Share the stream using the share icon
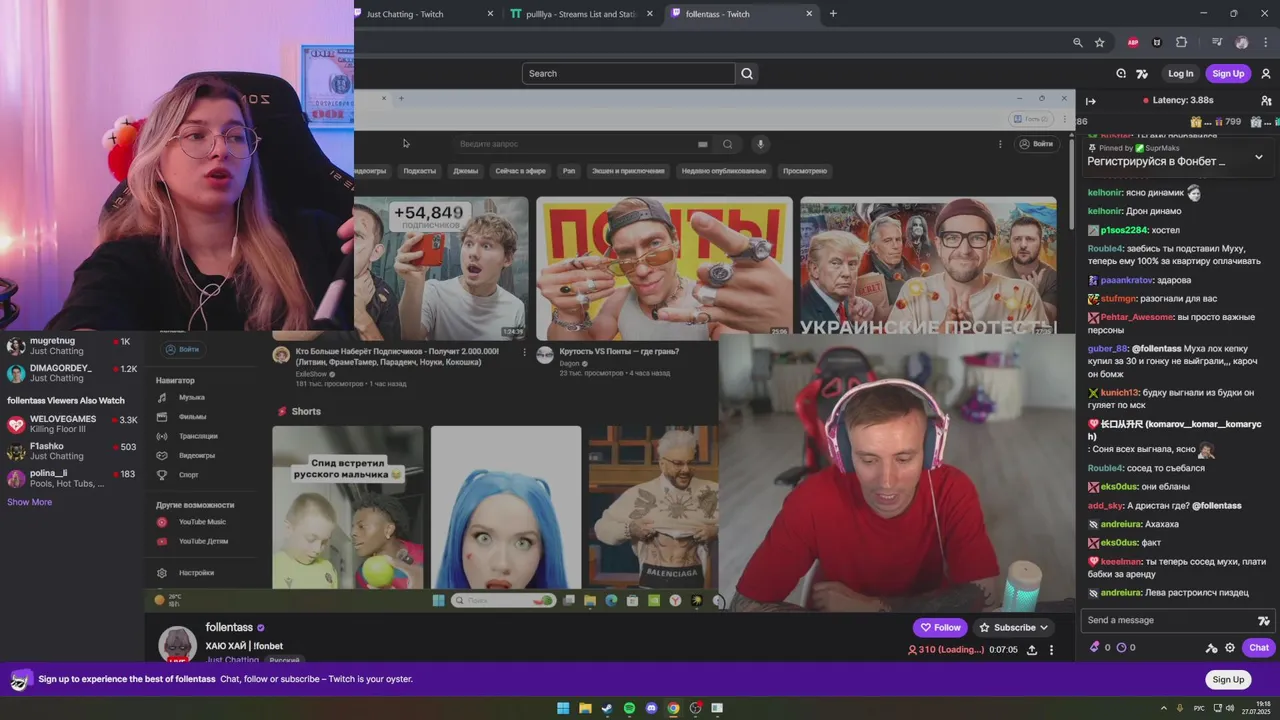The image size is (1280, 720). coord(1032,650)
